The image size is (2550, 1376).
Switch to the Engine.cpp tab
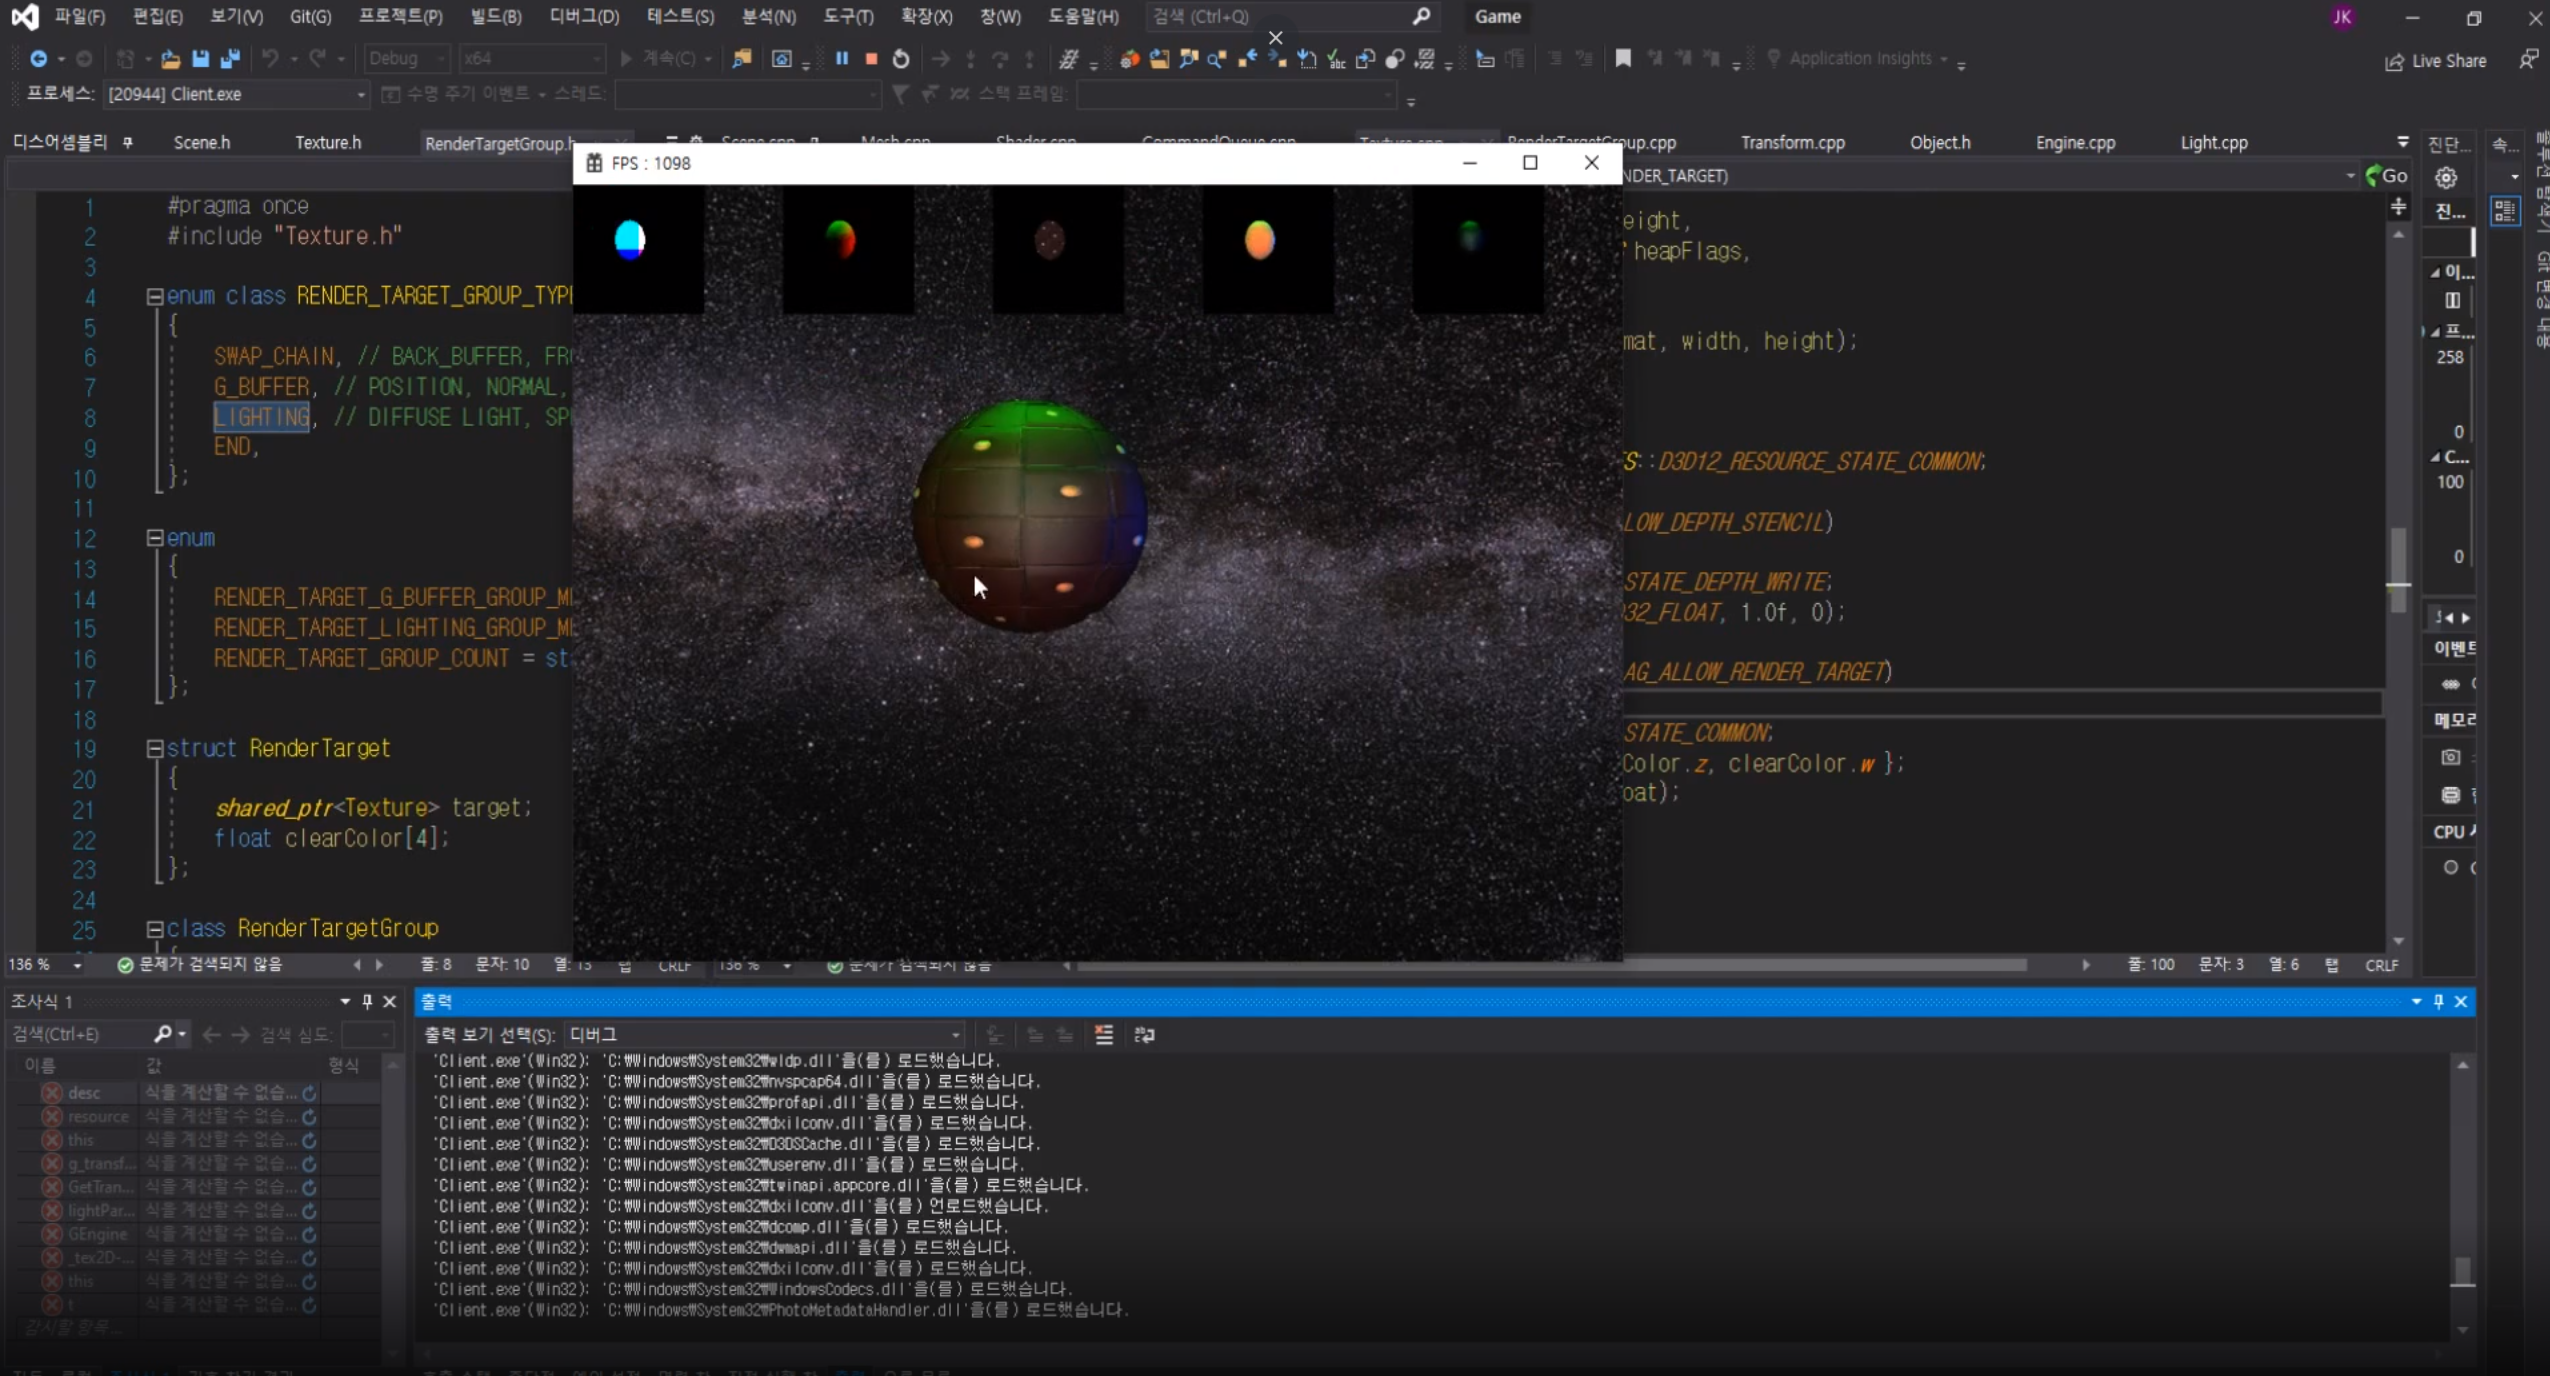[2075, 143]
